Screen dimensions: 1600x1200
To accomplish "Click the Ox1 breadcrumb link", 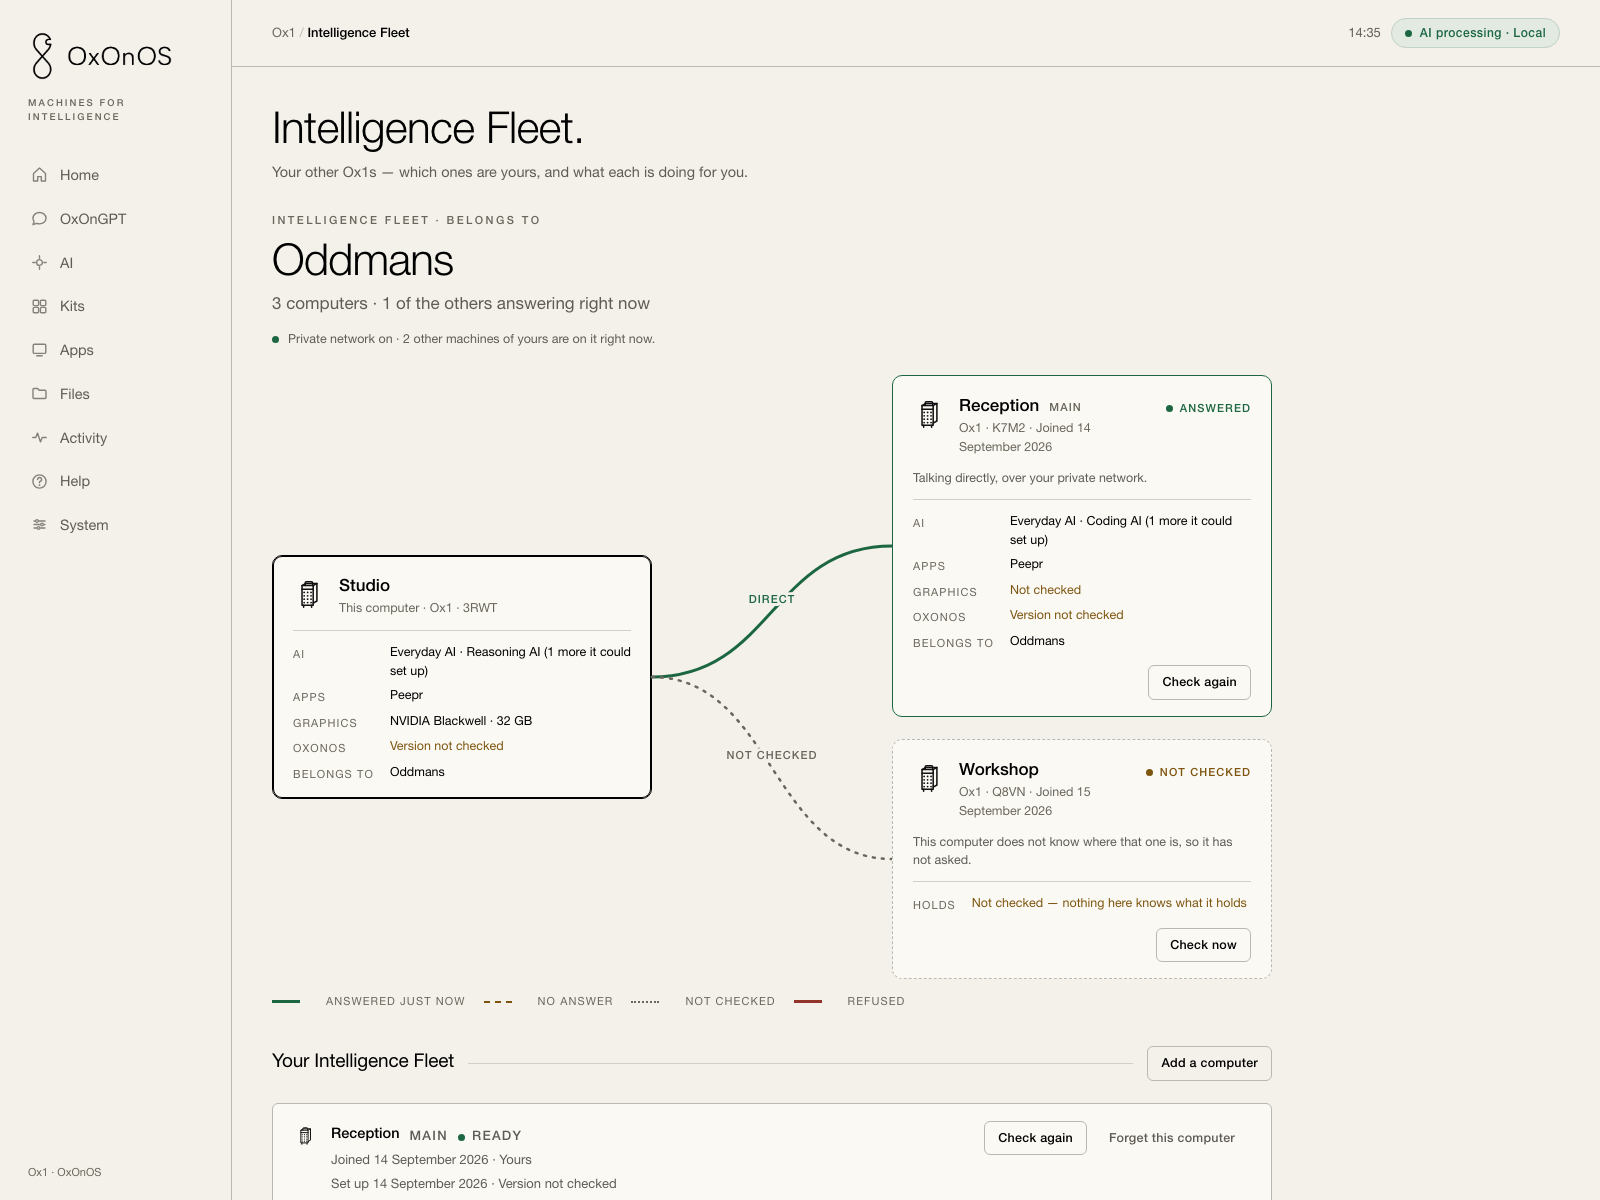I will 283,33.
